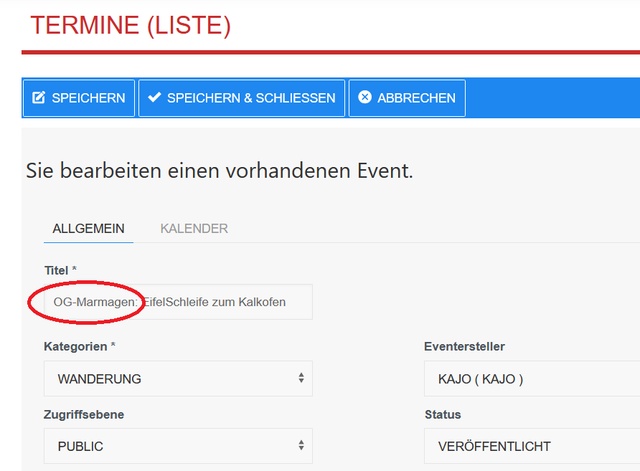Open the Eventersteller dropdown showing KAJO
640x471 pixels.
click(530, 379)
